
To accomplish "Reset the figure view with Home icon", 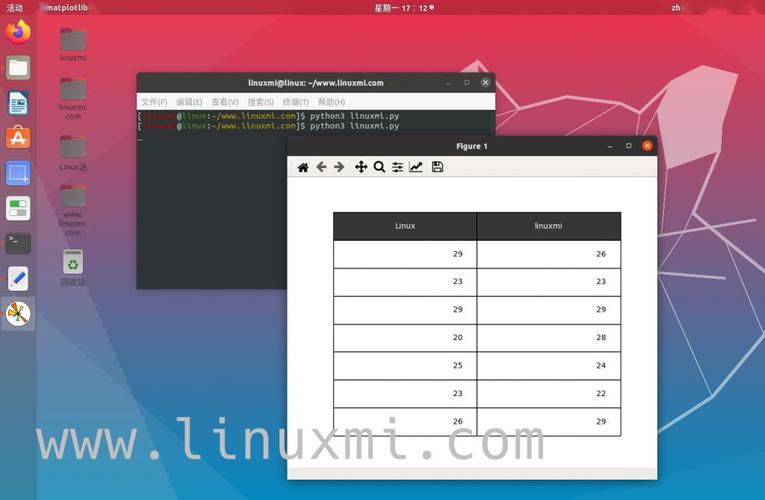I will (303, 167).
